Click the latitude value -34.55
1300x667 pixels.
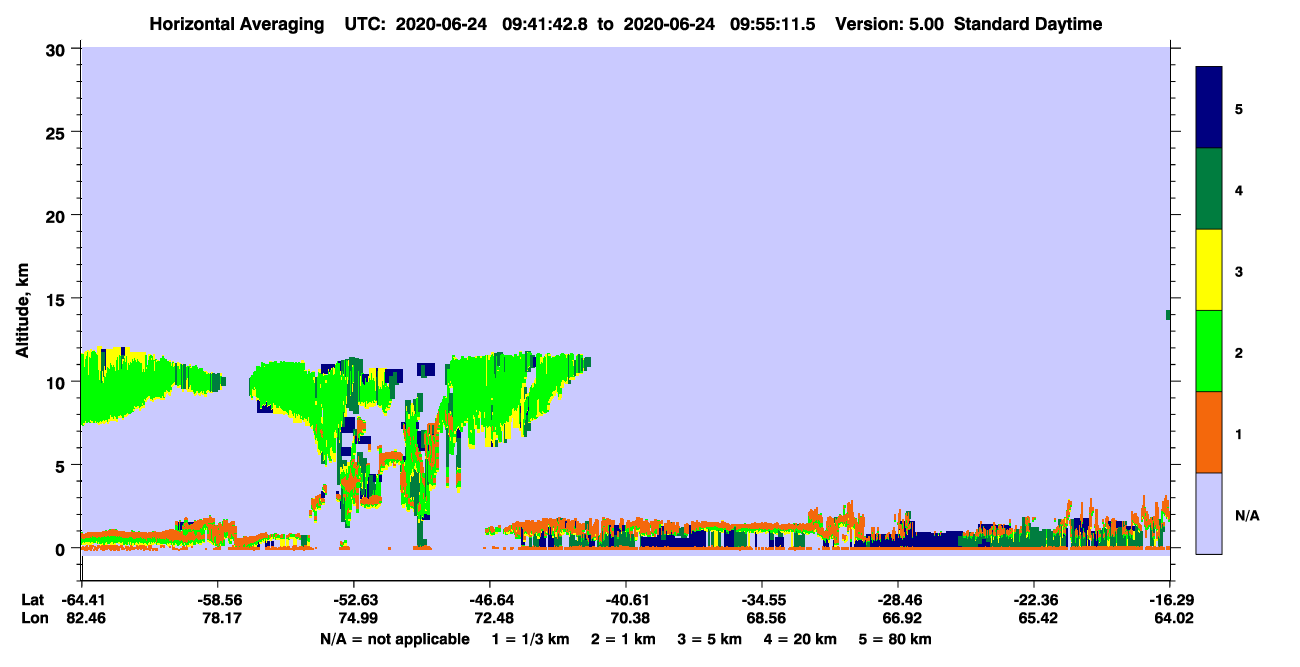(x=762, y=600)
